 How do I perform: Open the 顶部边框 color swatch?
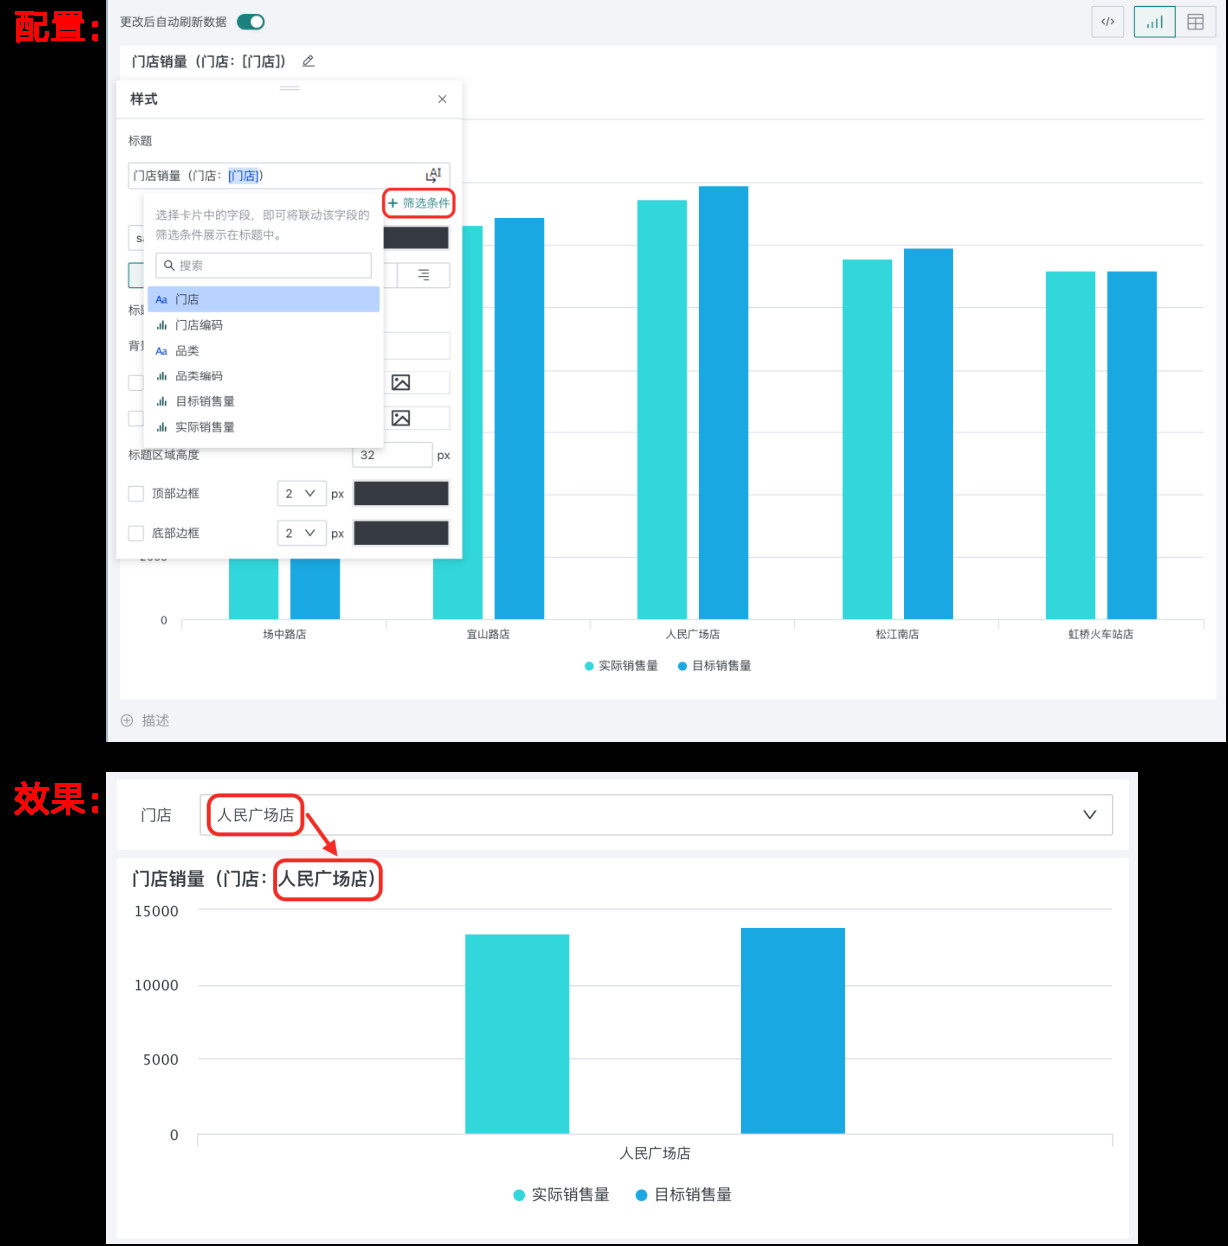tap(401, 494)
